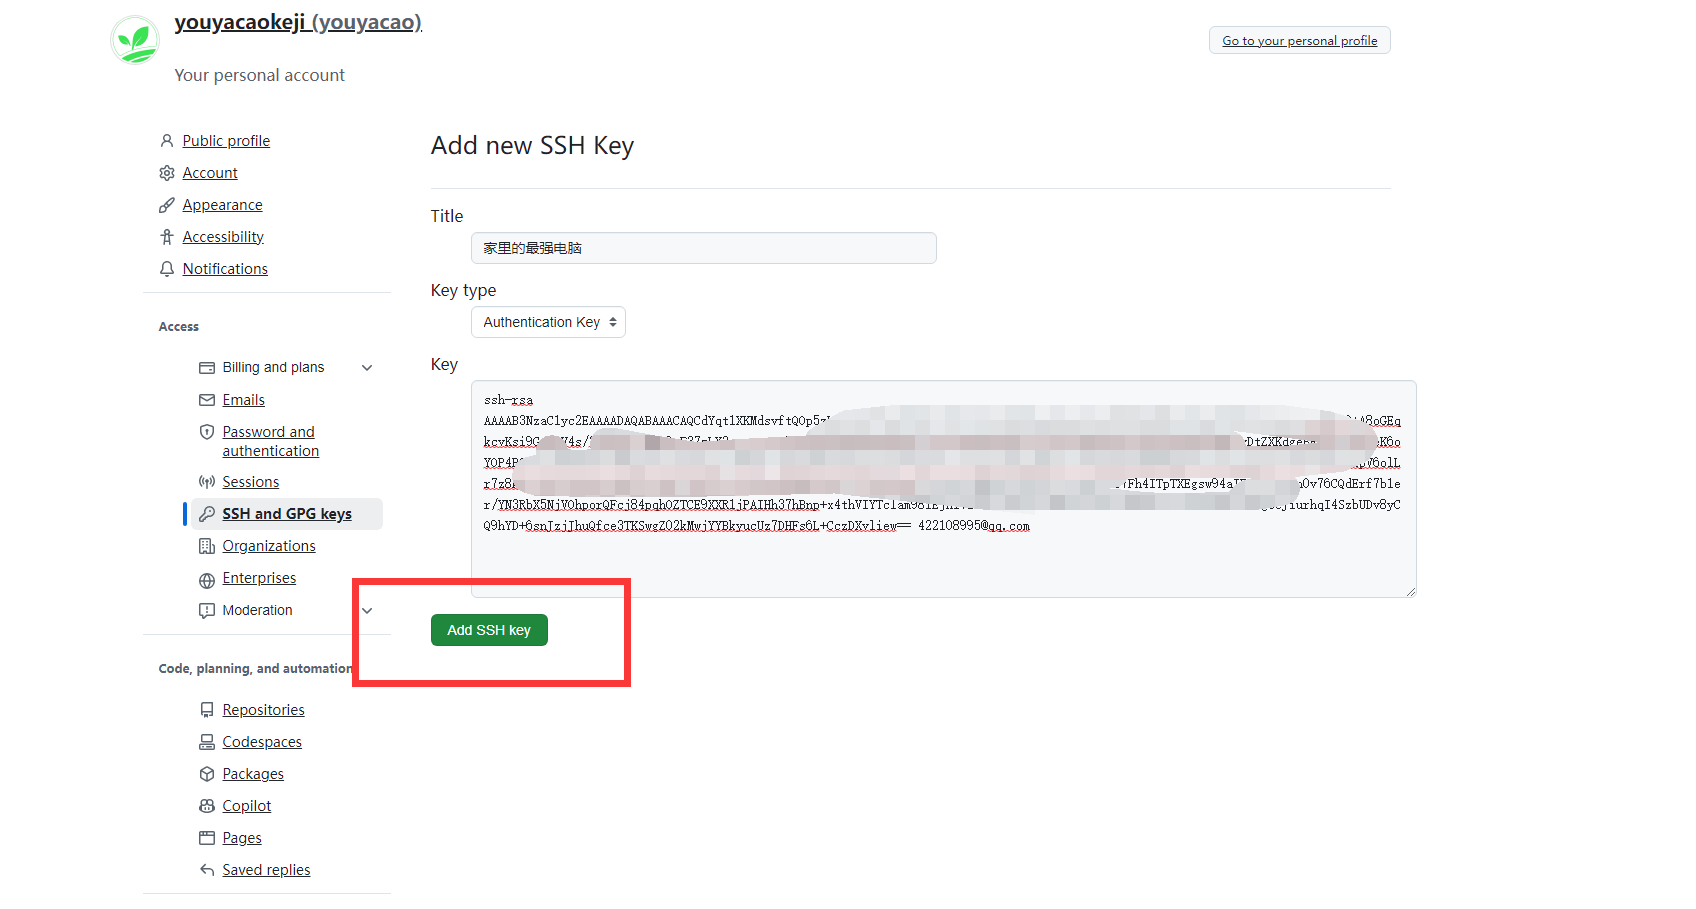Expand the Moderation section
Screen dimensions: 1696x909
(367, 610)
